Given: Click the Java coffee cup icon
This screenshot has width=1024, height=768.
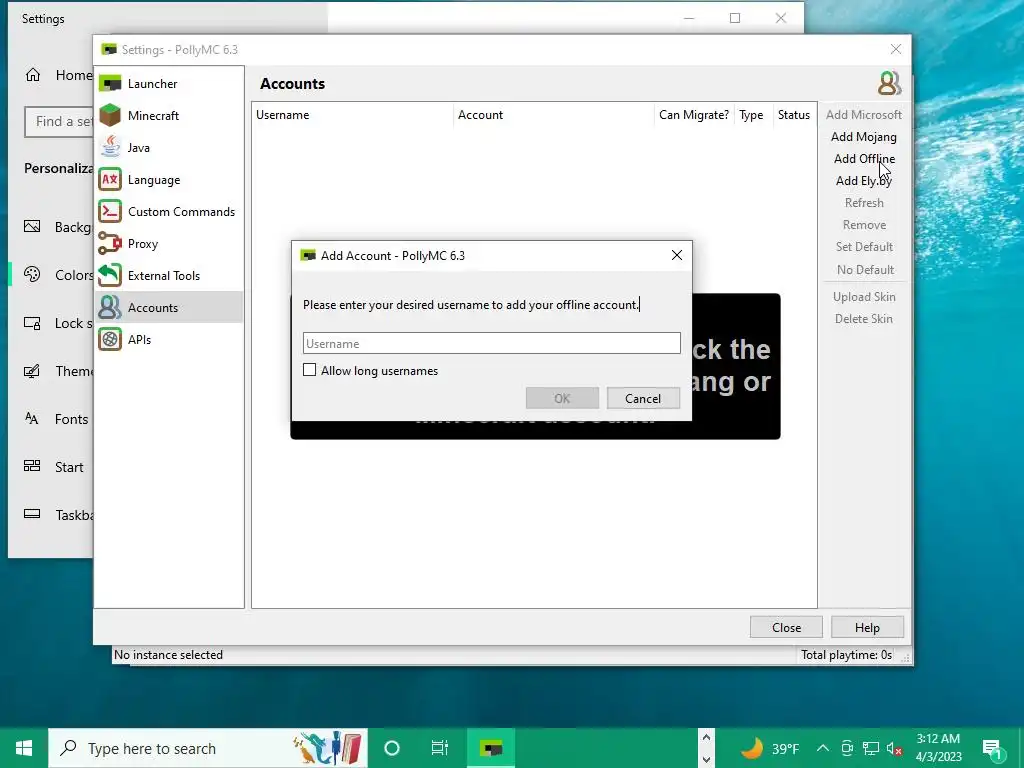Looking at the screenshot, I should coord(110,148).
